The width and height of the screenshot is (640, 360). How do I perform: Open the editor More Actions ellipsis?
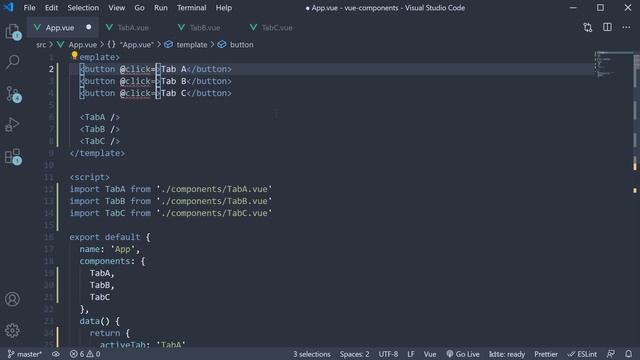point(626,27)
